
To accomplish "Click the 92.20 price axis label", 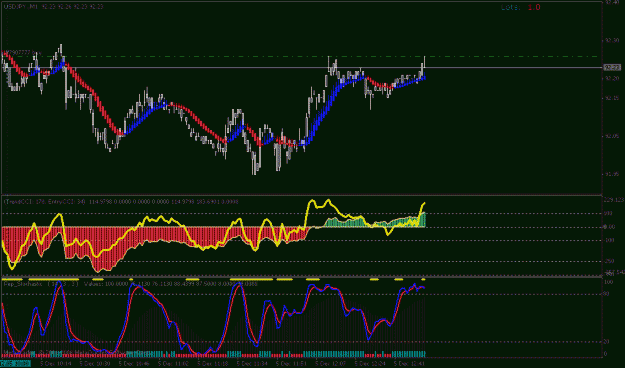I will 612,79.
